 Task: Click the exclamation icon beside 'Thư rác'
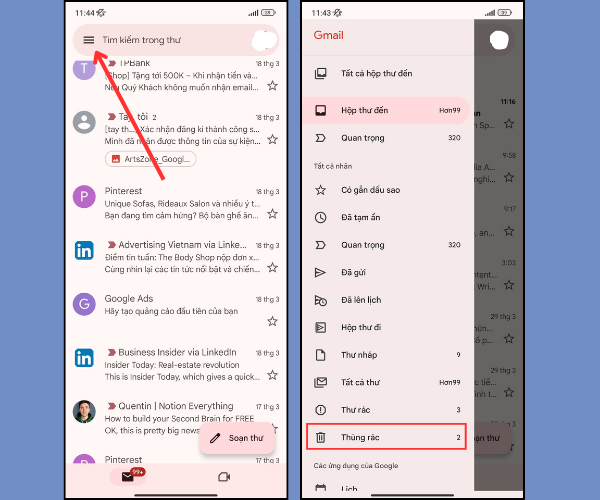click(320, 410)
